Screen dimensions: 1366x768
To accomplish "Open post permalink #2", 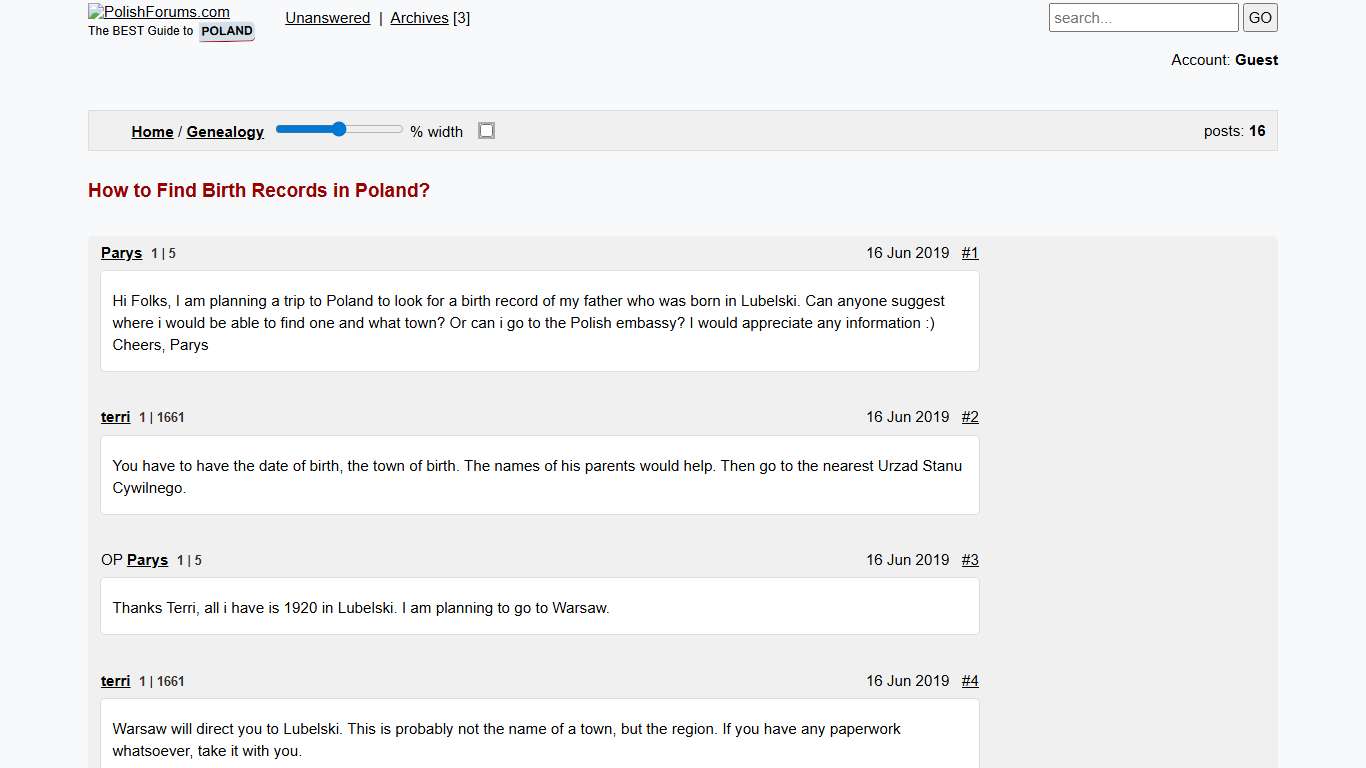I will click(x=970, y=417).
